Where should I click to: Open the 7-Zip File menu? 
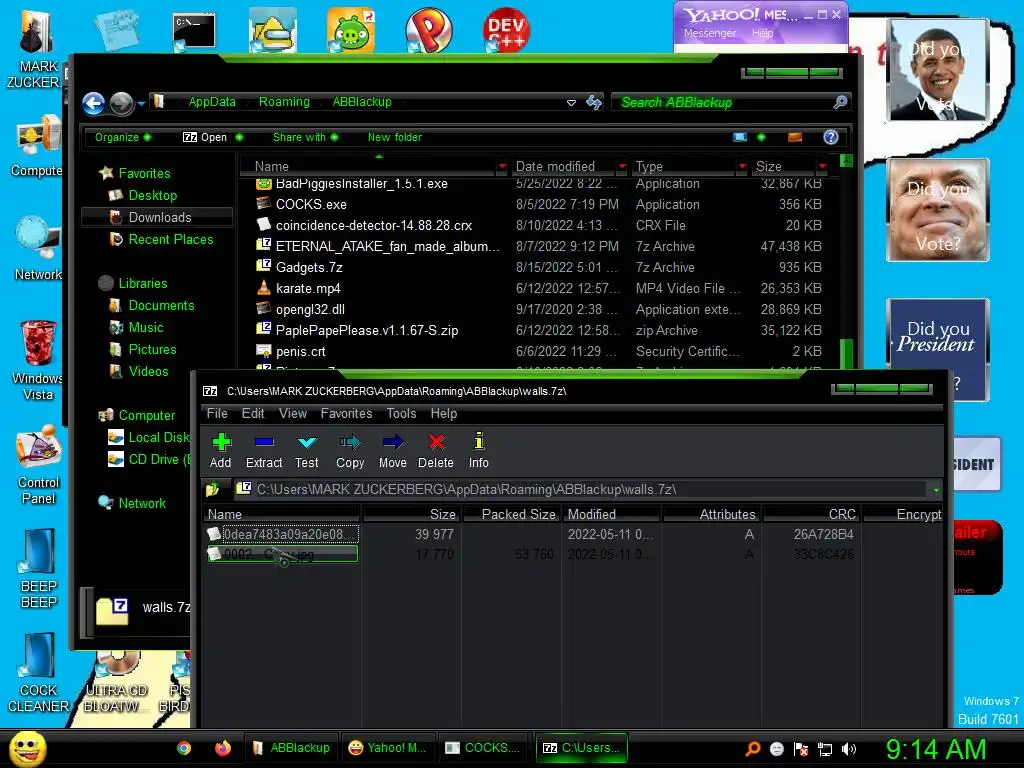[x=217, y=413]
